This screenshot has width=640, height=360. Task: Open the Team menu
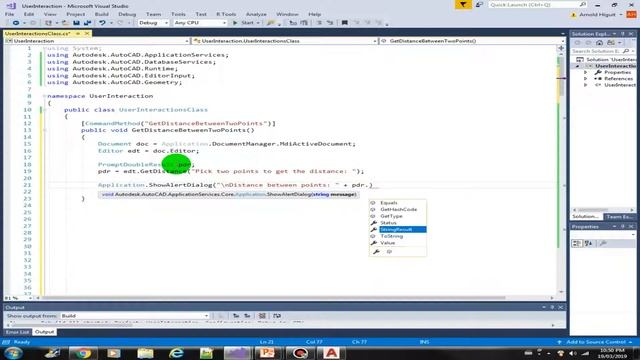click(x=153, y=14)
